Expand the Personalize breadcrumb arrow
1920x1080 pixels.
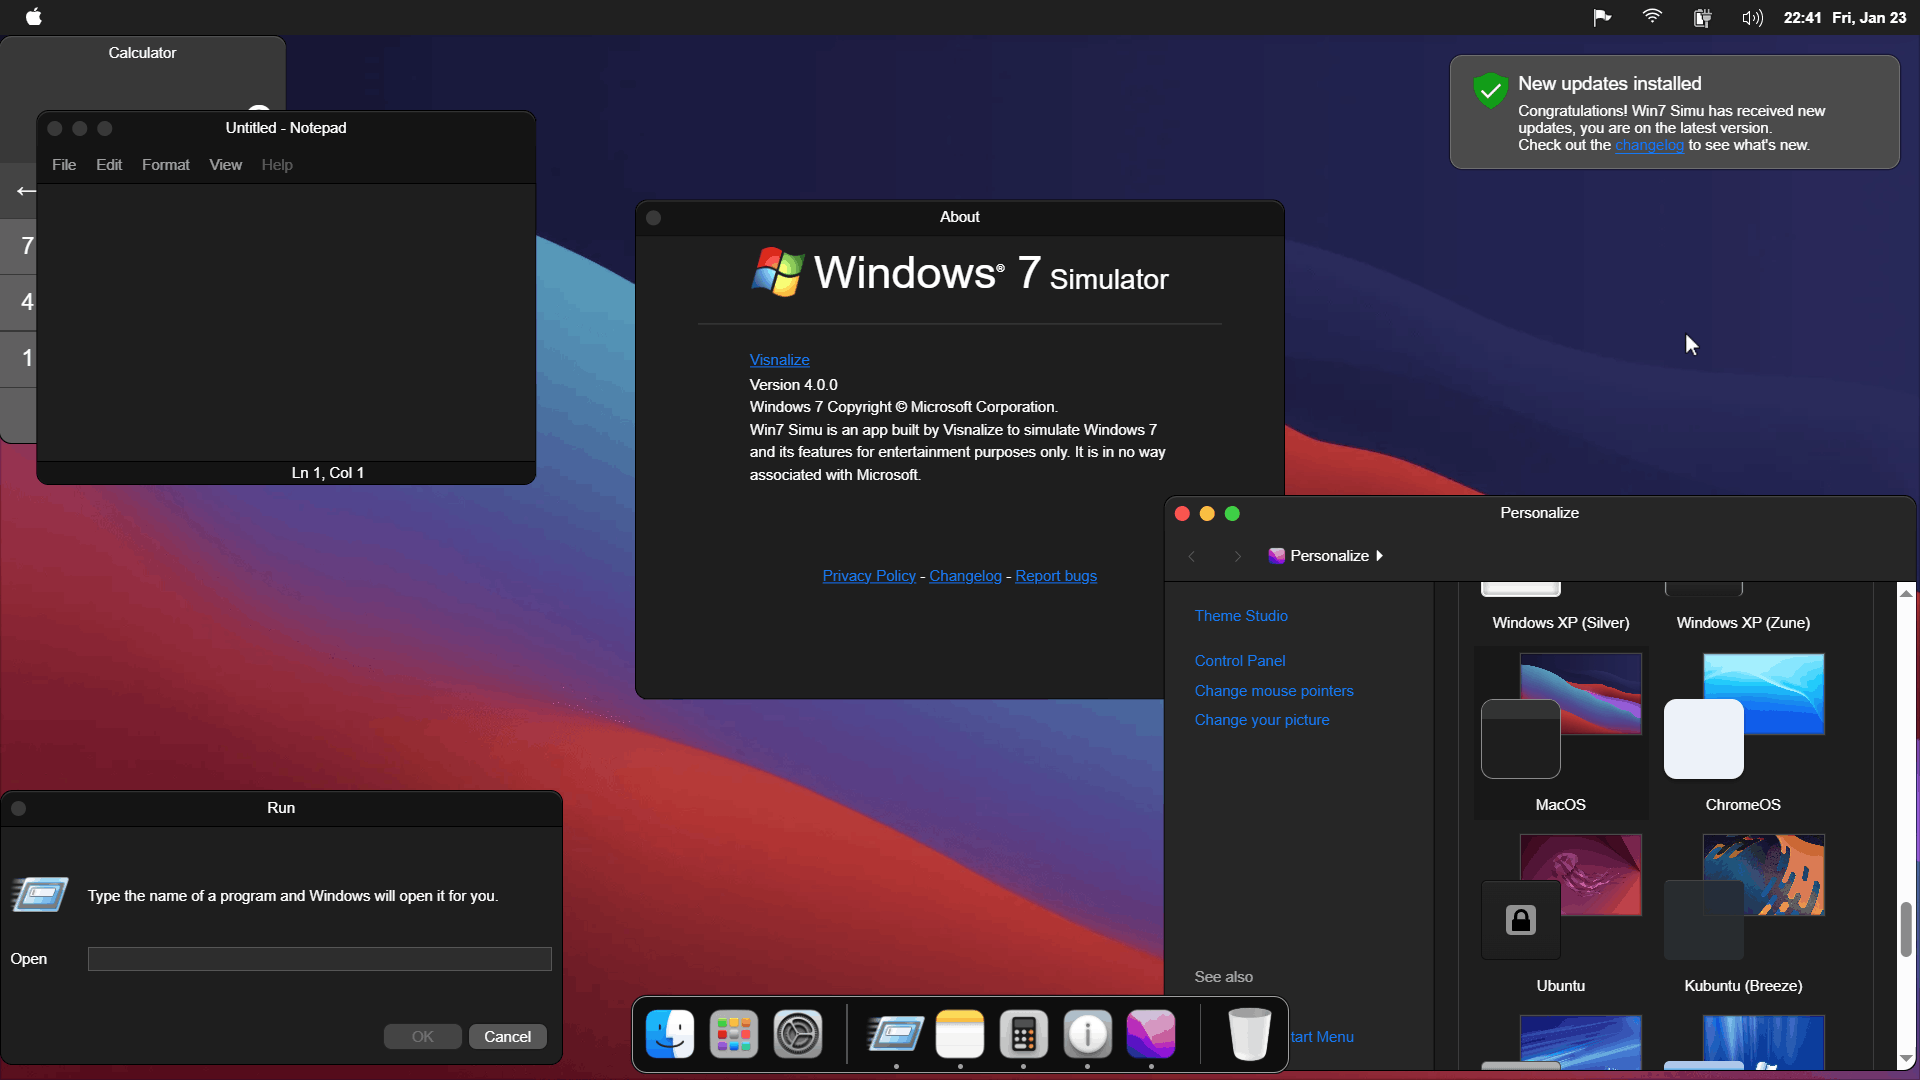point(1380,556)
